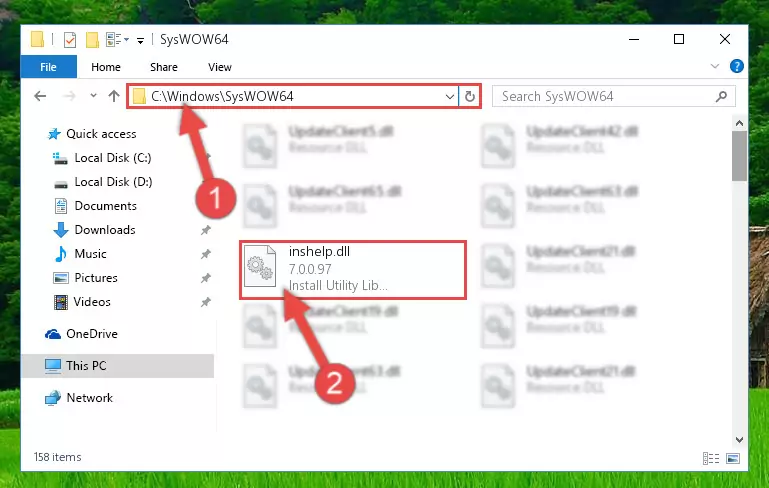Click the OneDrive cloud icon
The height and width of the screenshot is (488, 769).
point(53,334)
